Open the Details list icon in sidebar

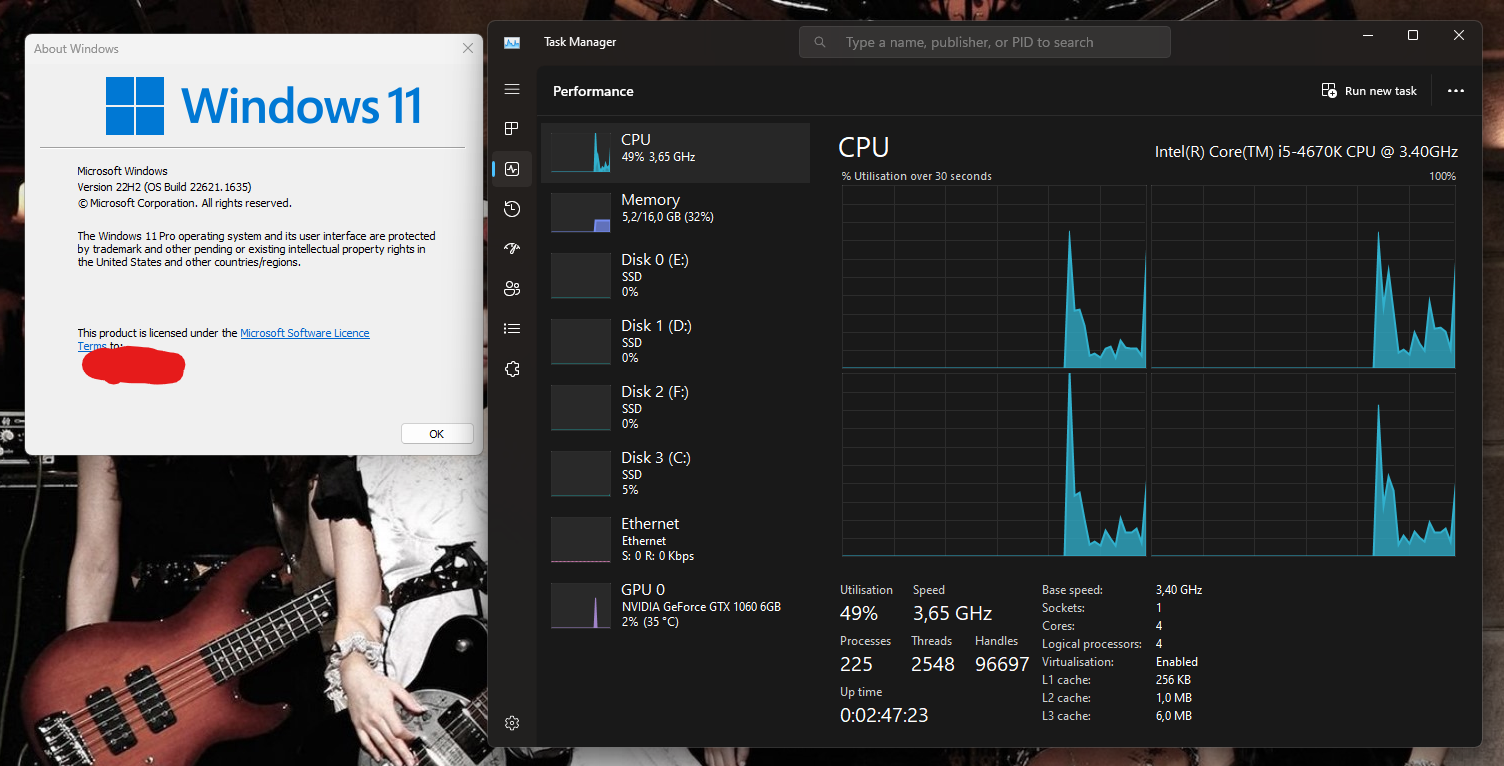512,328
